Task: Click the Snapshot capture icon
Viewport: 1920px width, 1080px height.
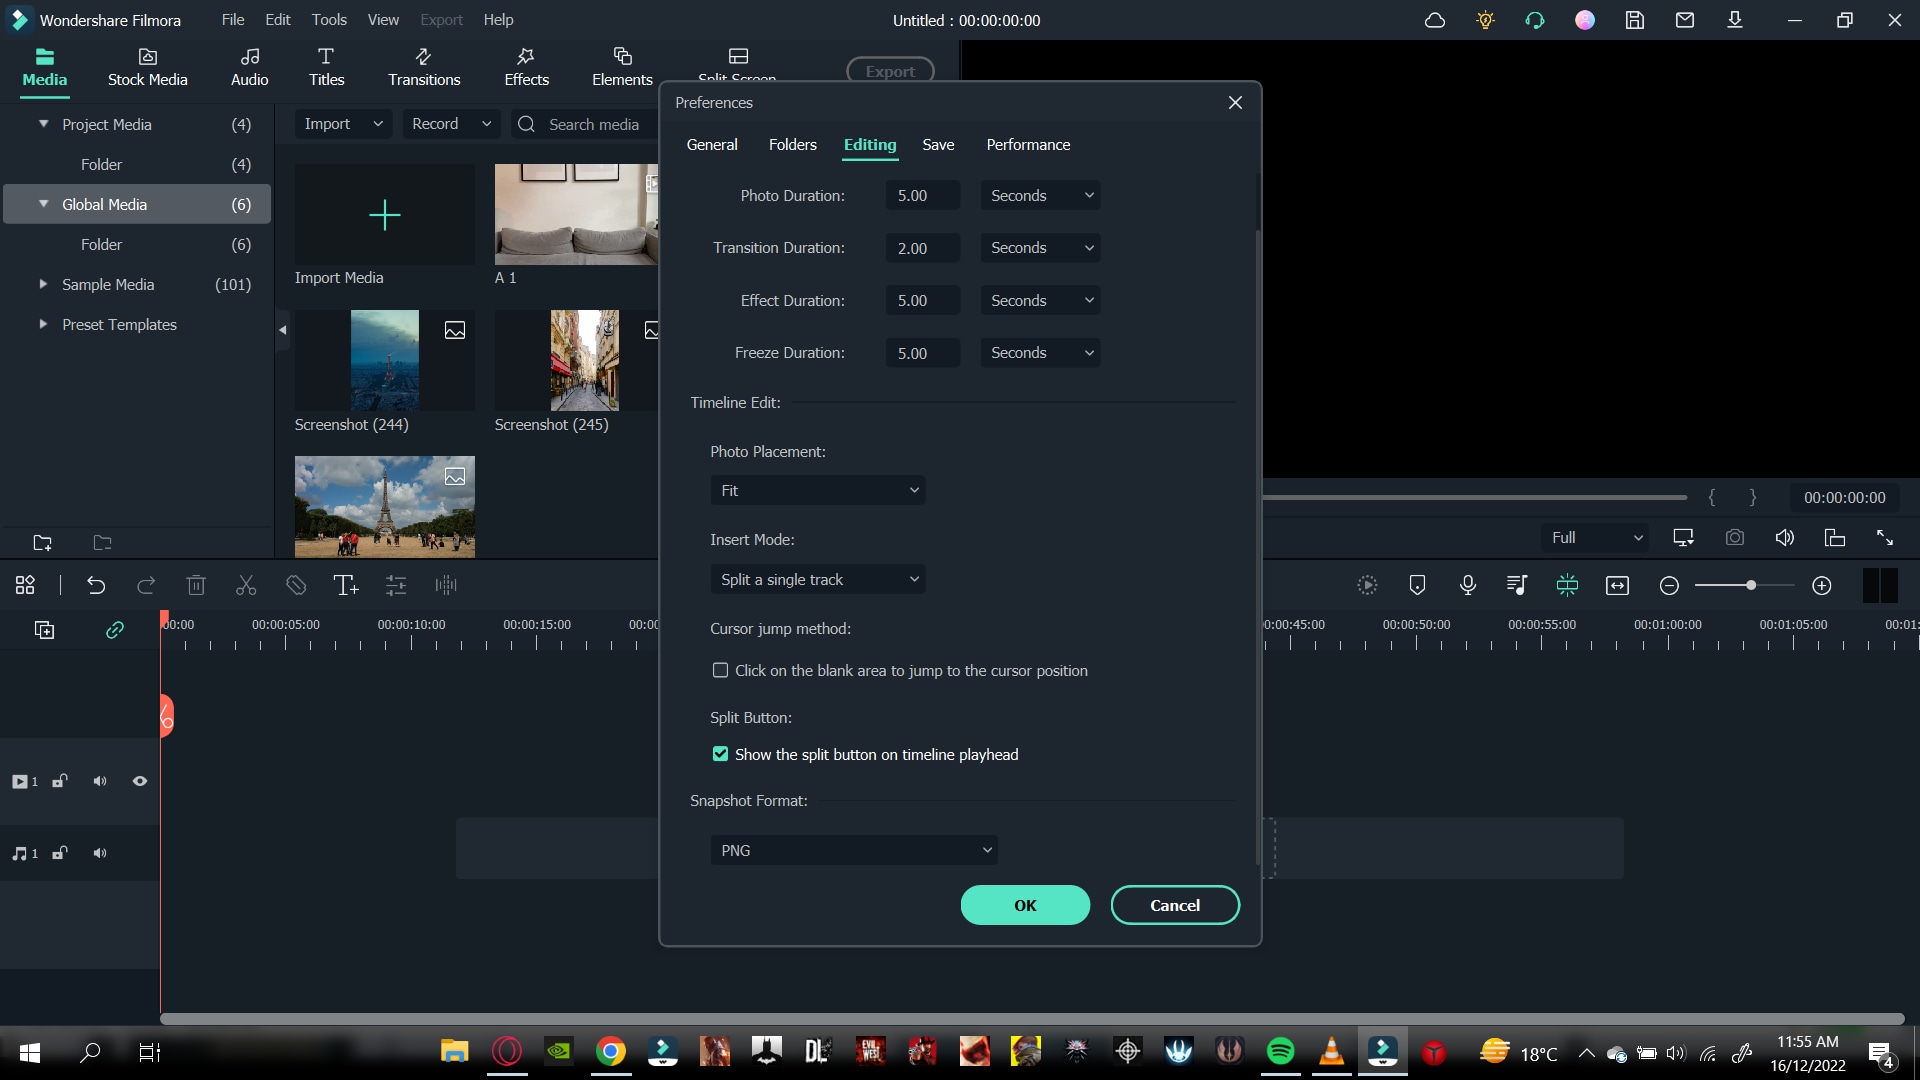Action: [x=1735, y=537]
